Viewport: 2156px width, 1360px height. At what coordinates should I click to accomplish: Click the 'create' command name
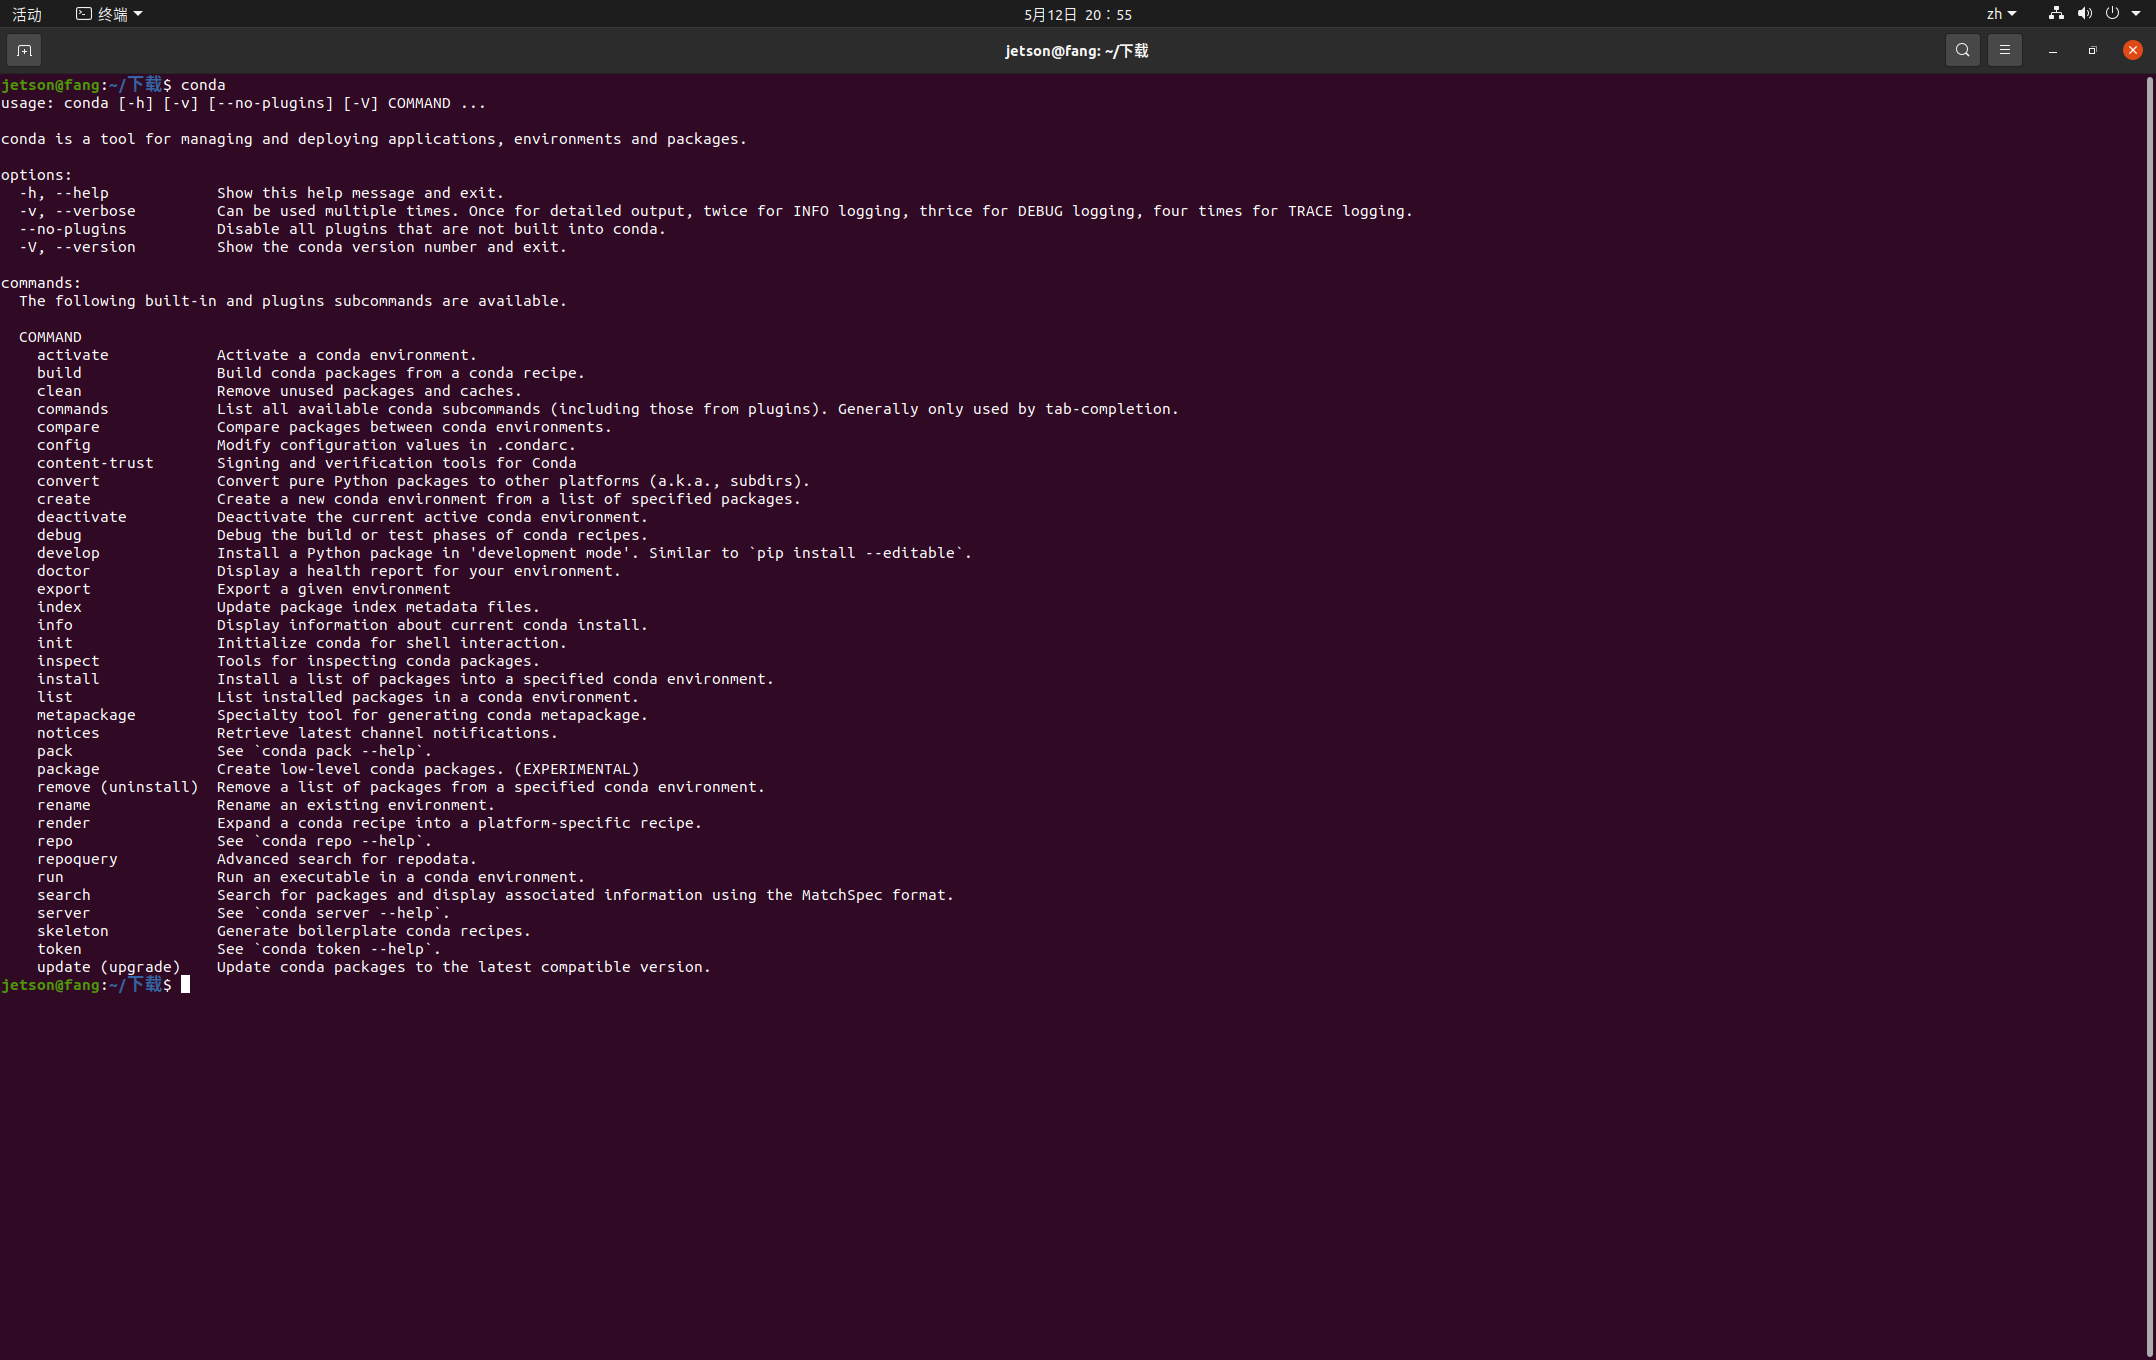pyautogui.click(x=64, y=499)
